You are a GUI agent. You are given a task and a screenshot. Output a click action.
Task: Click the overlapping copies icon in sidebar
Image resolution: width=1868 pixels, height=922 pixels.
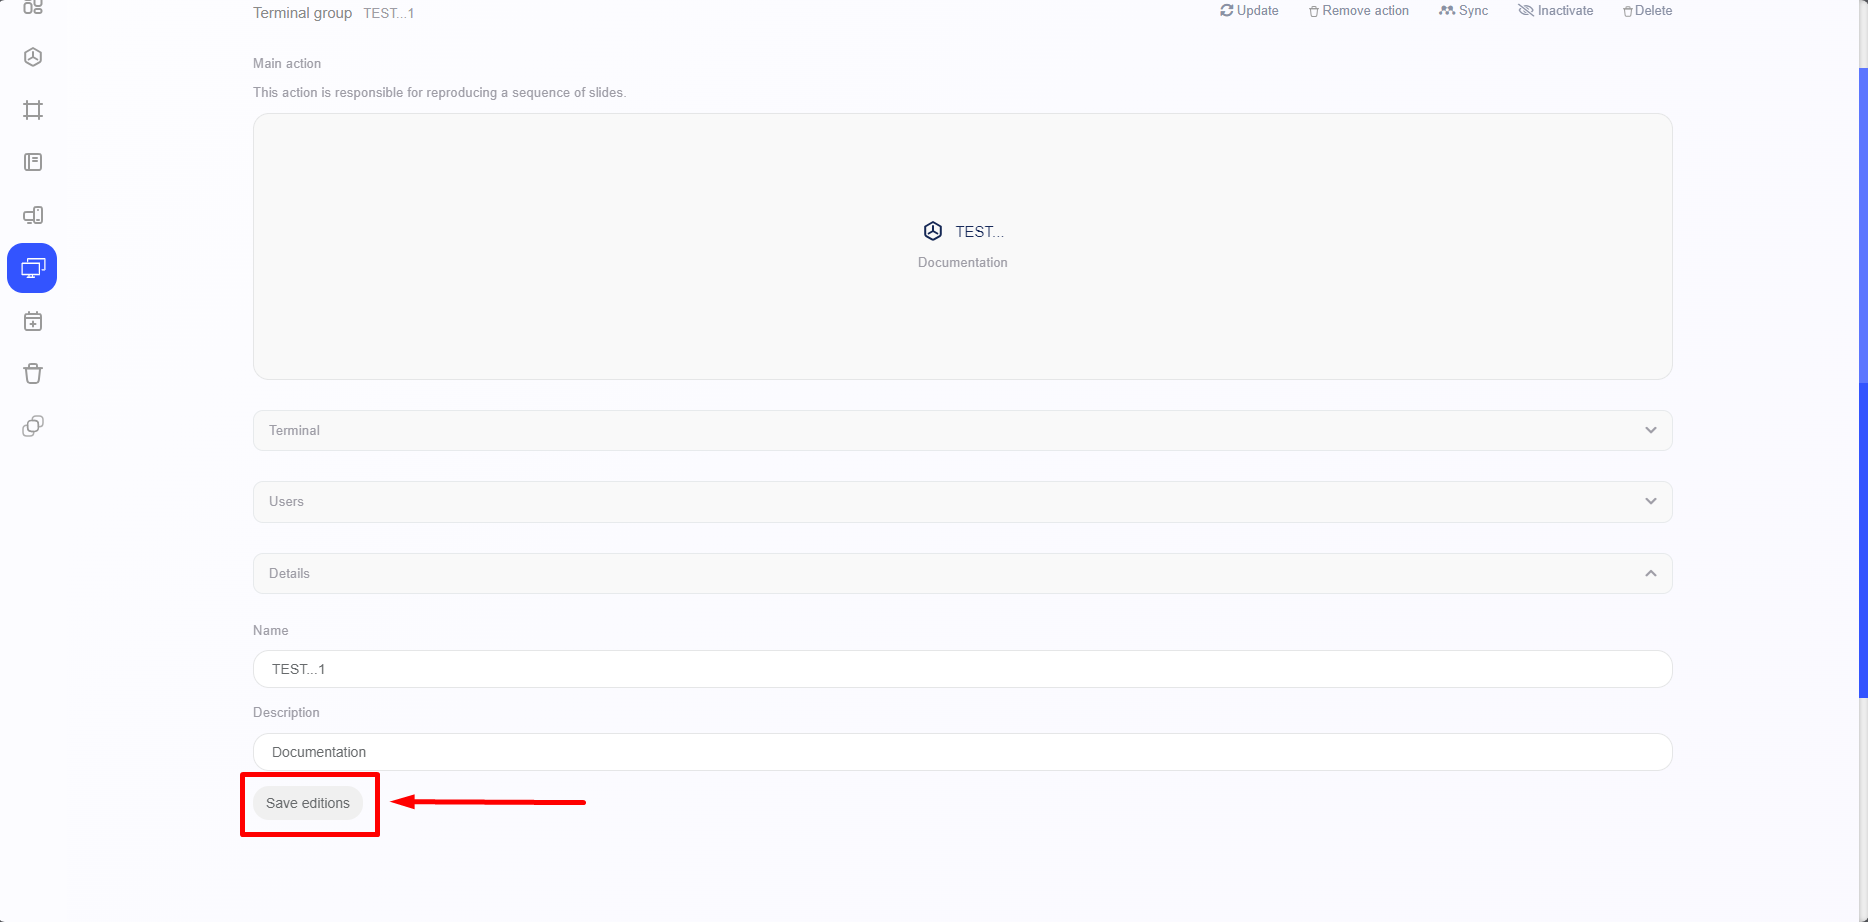pyautogui.click(x=33, y=426)
